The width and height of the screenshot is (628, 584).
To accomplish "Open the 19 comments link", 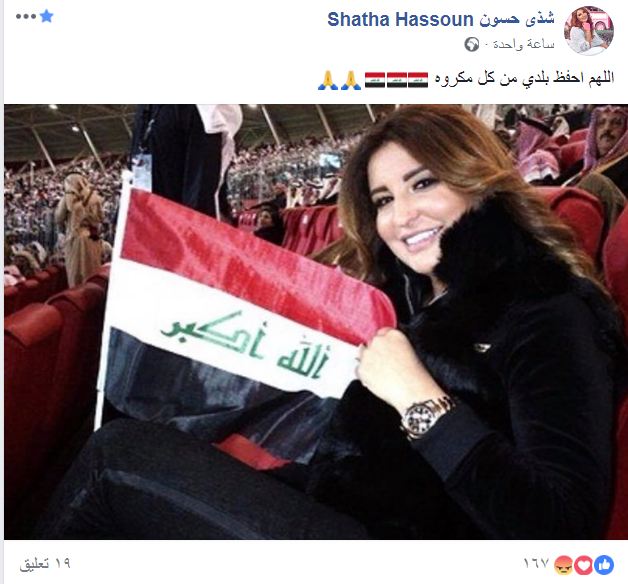I will click(45, 564).
